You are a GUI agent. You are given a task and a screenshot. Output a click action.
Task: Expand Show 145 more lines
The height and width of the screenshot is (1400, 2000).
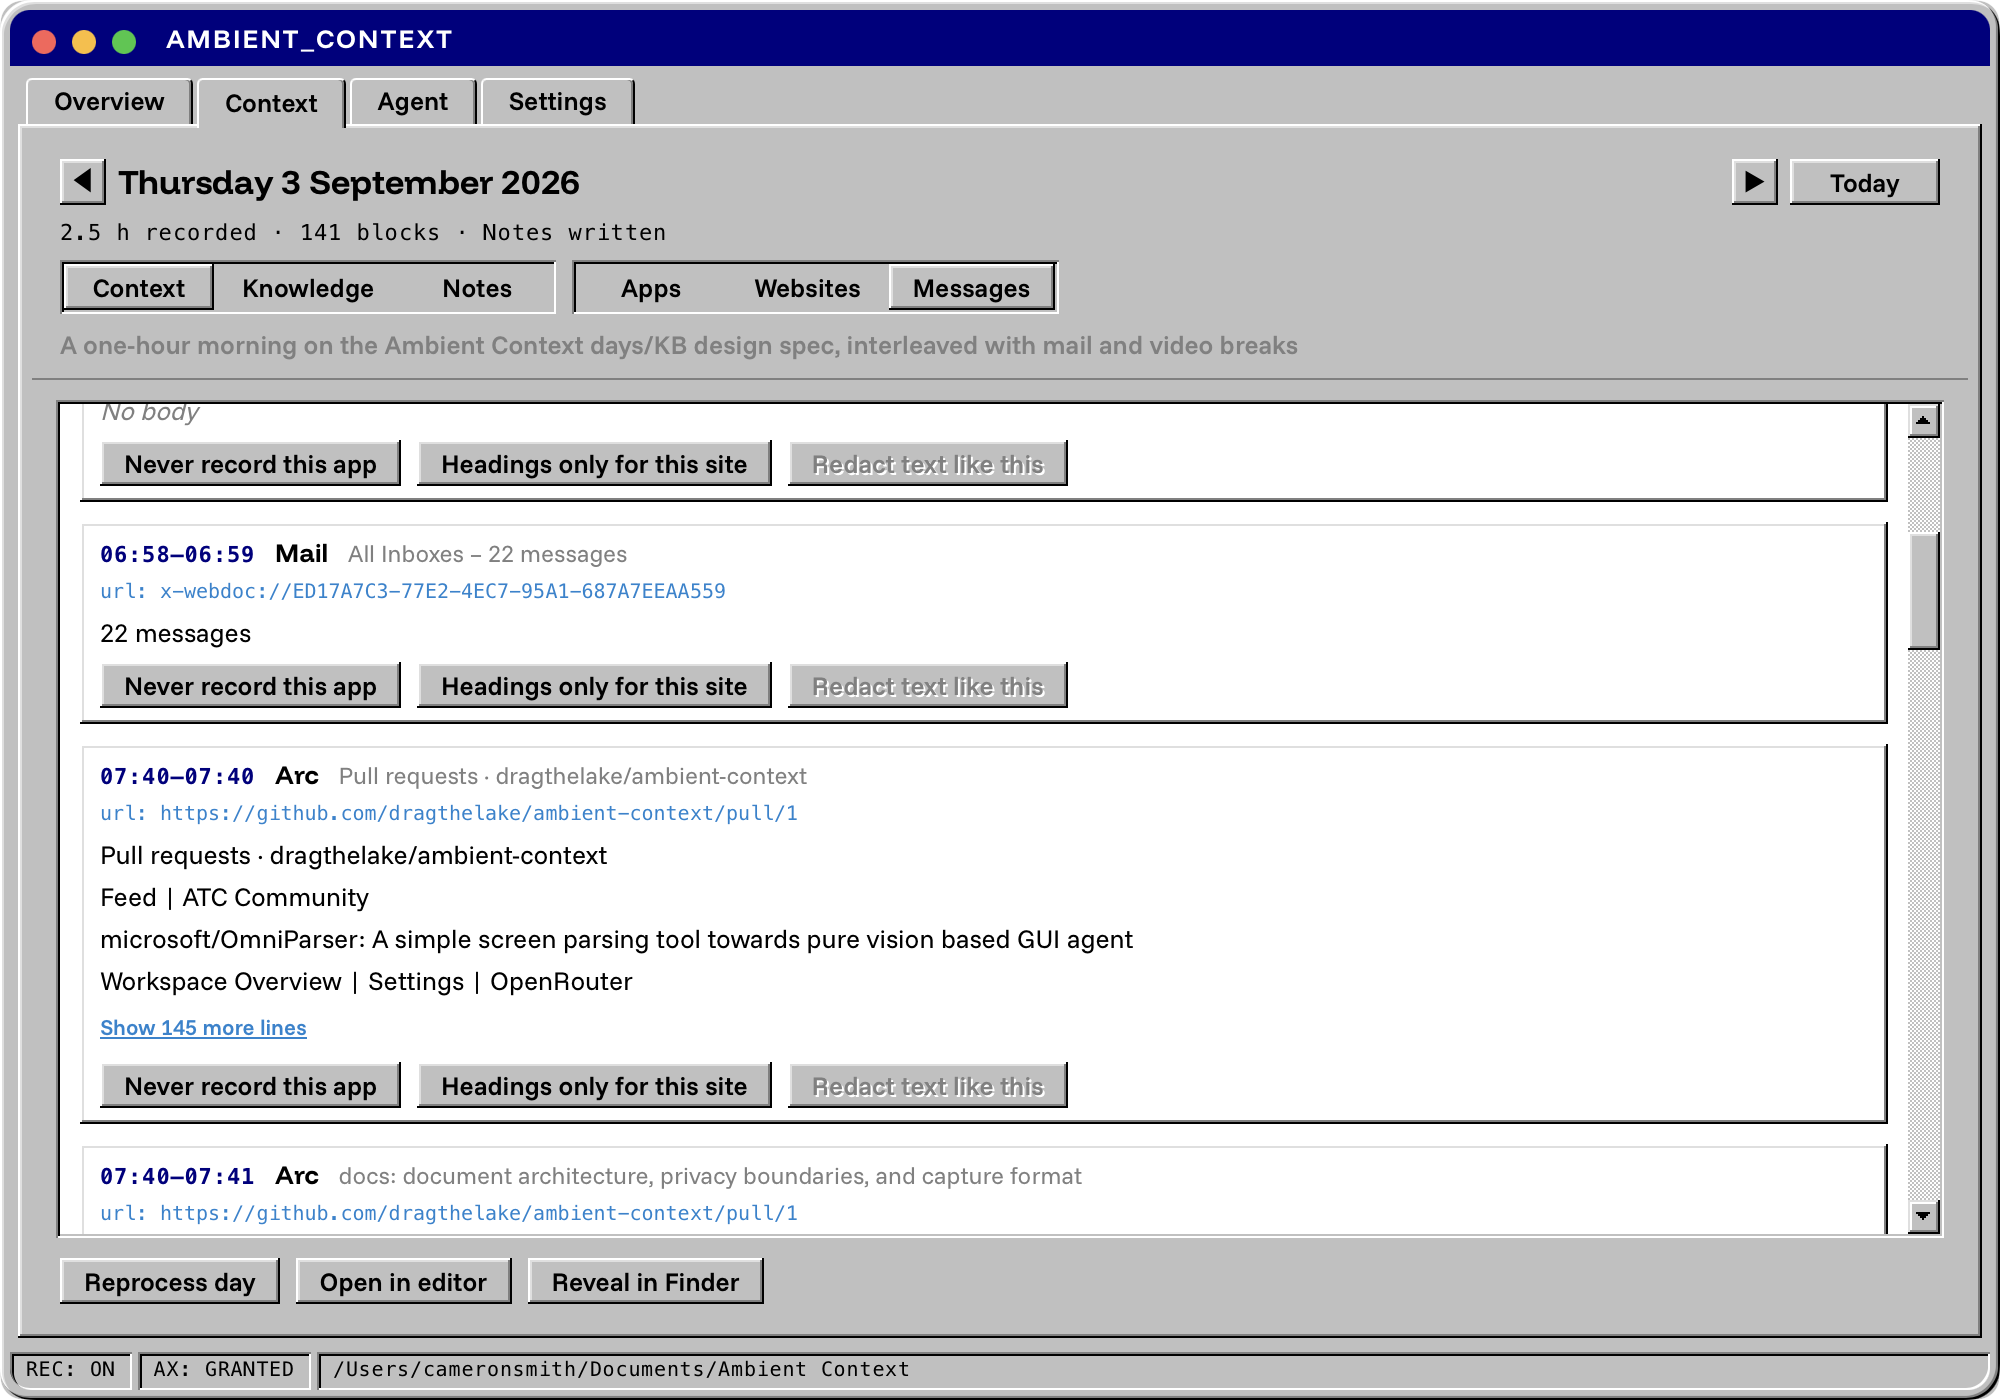[x=203, y=1028]
